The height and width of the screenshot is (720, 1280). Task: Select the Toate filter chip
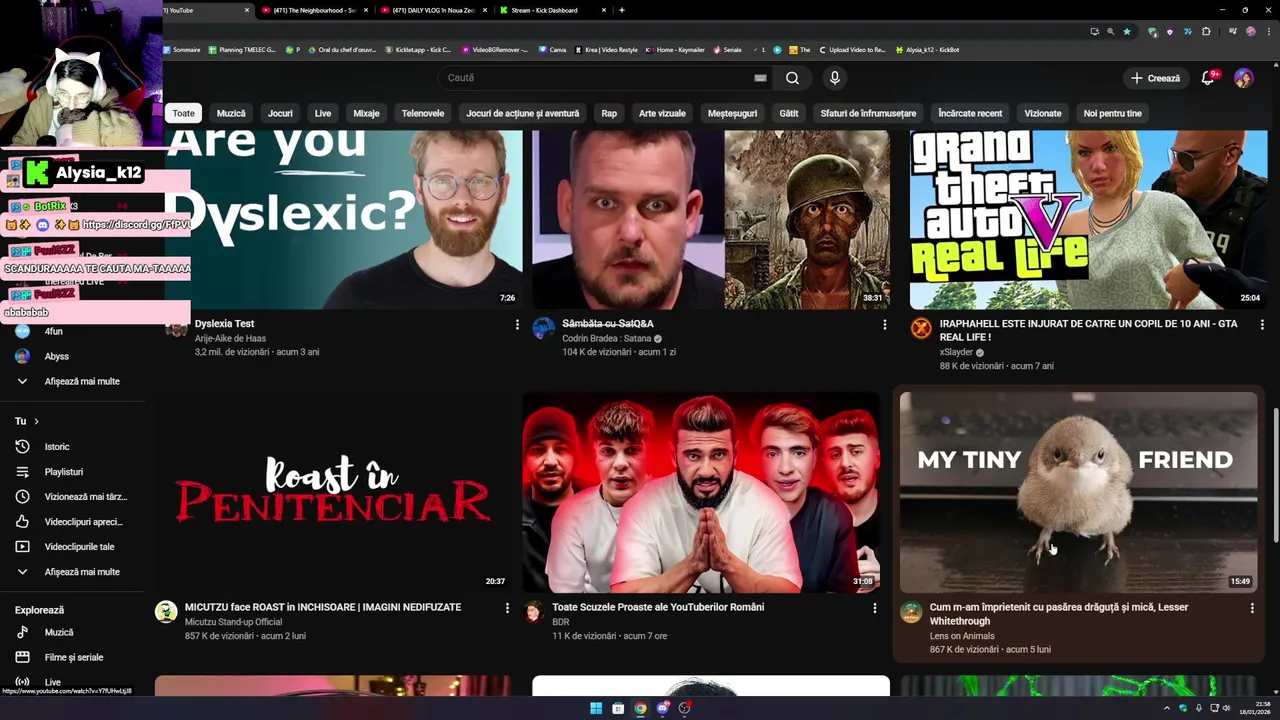pyautogui.click(x=183, y=113)
